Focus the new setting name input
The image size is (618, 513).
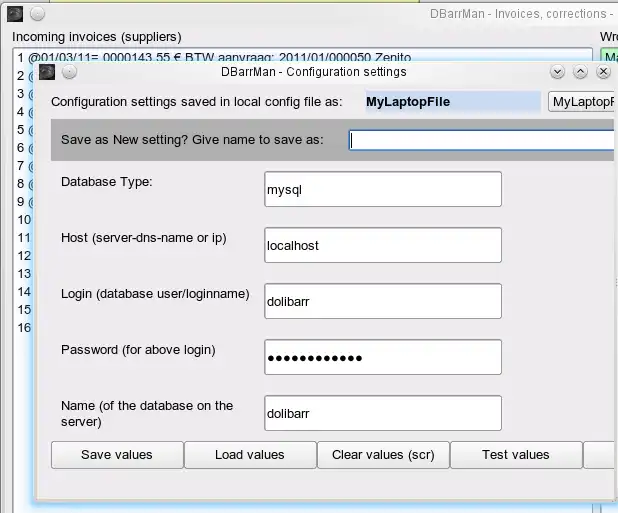click(x=482, y=140)
